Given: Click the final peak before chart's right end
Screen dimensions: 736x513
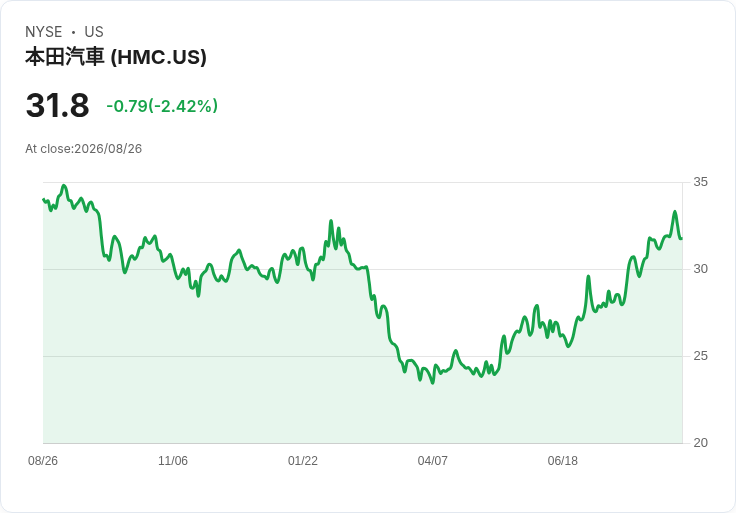Looking at the screenshot, I should tap(675, 212).
